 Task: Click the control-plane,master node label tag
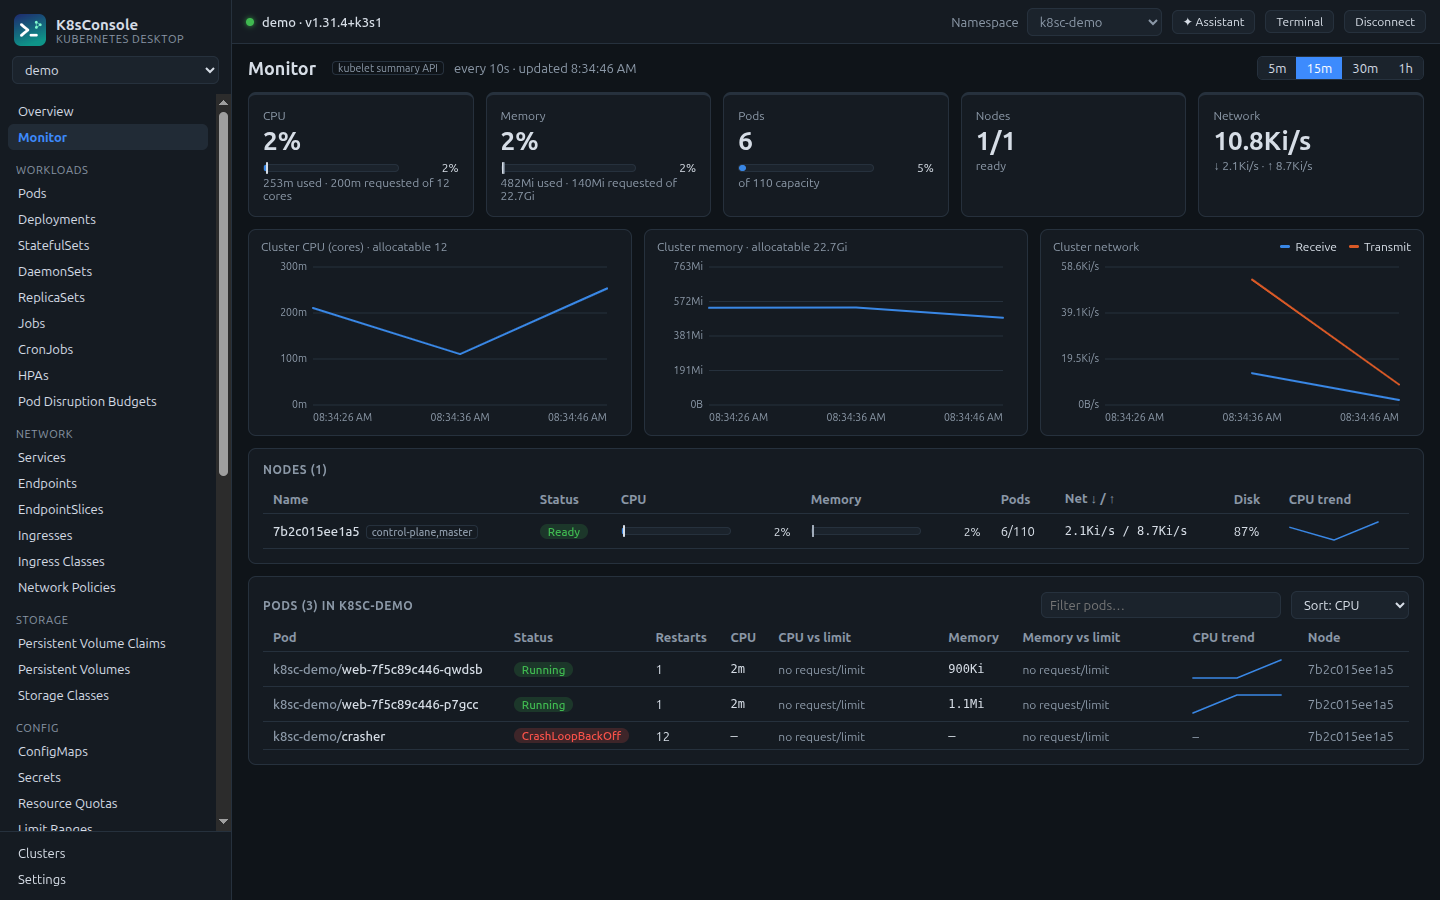(422, 532)
